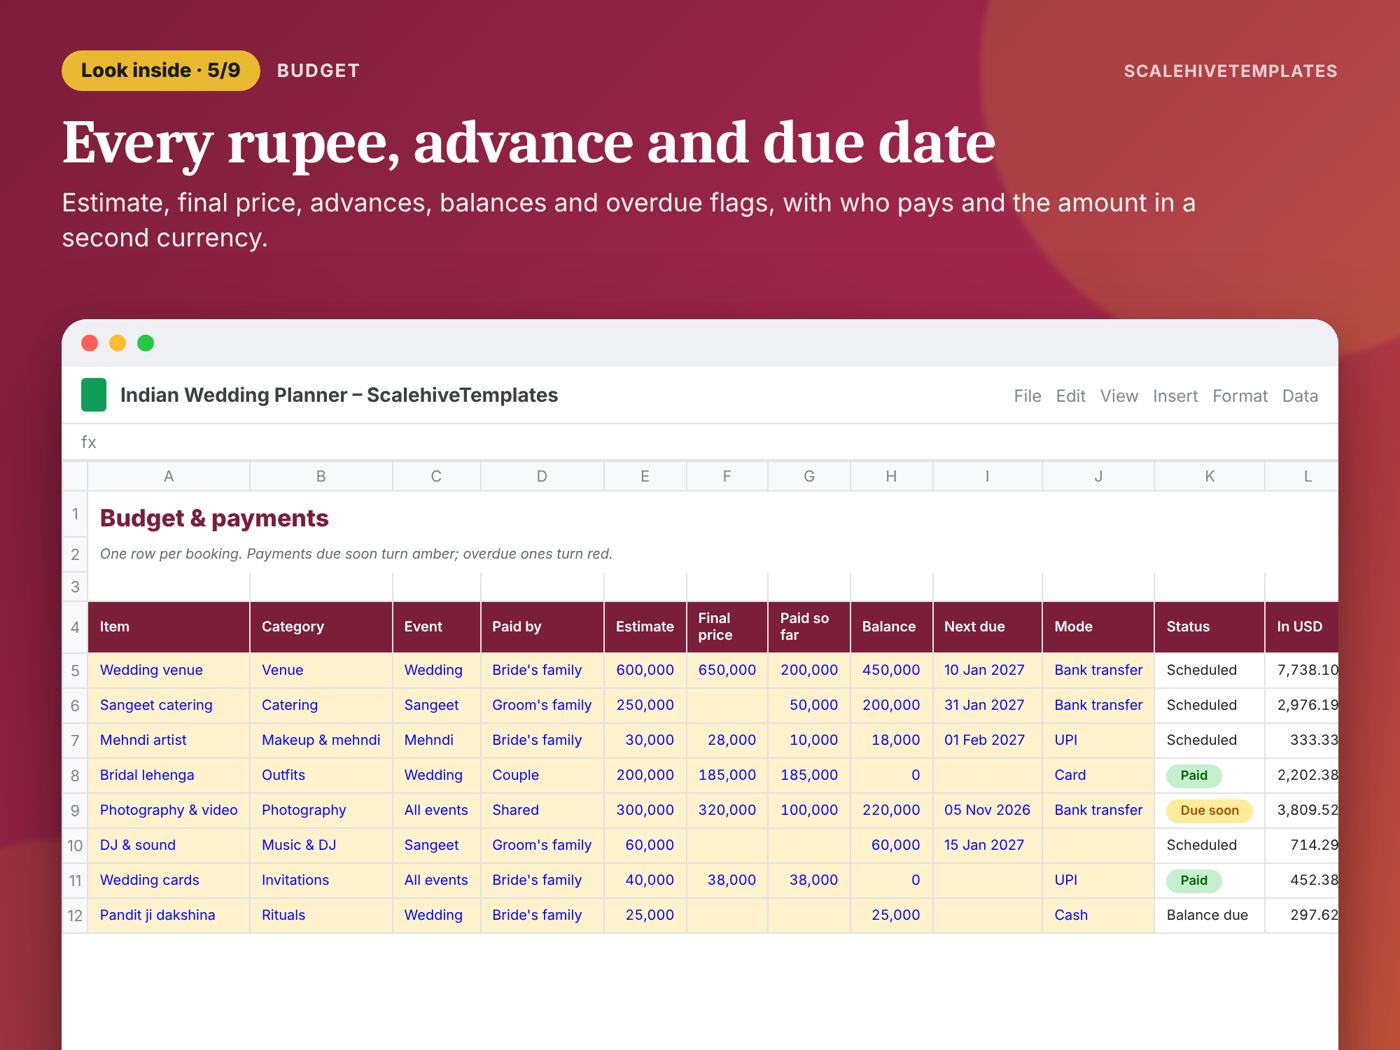Select the 'Photography & video' cell
Image resolution: width=1400 pixels, height=1050 pixels.
pyautogui.click(x=169, y=810)
